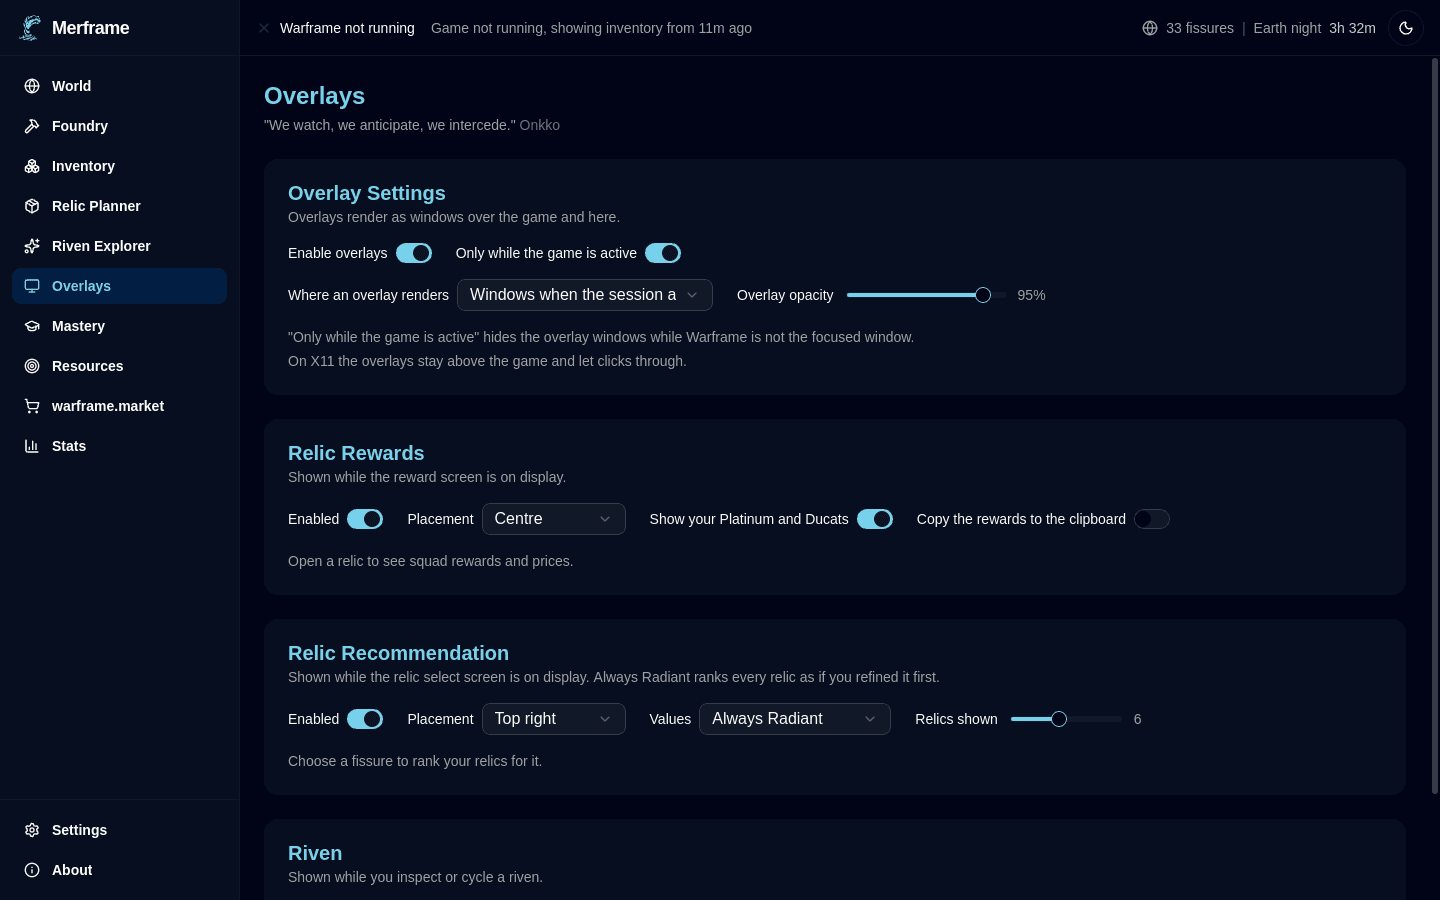Click the Onkko quote attribution
Viewport: 1440px width, 900px height.
tap(540, 125)
